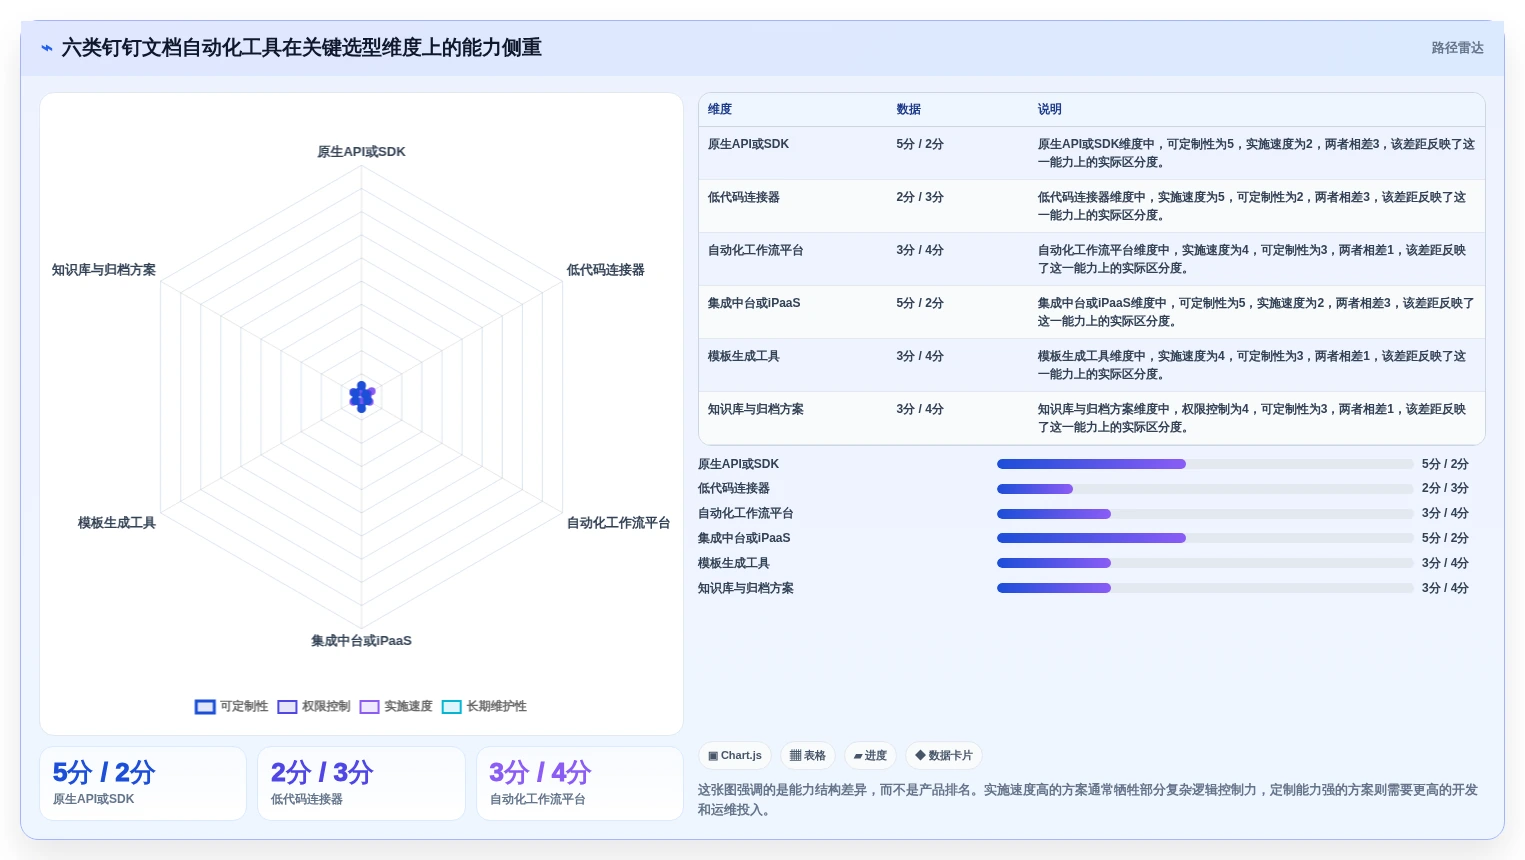The height and width of the screenshot is (860, 1525).
Task: Click the 原生API或SDK progress bar
Action: tap(1205, 464)
